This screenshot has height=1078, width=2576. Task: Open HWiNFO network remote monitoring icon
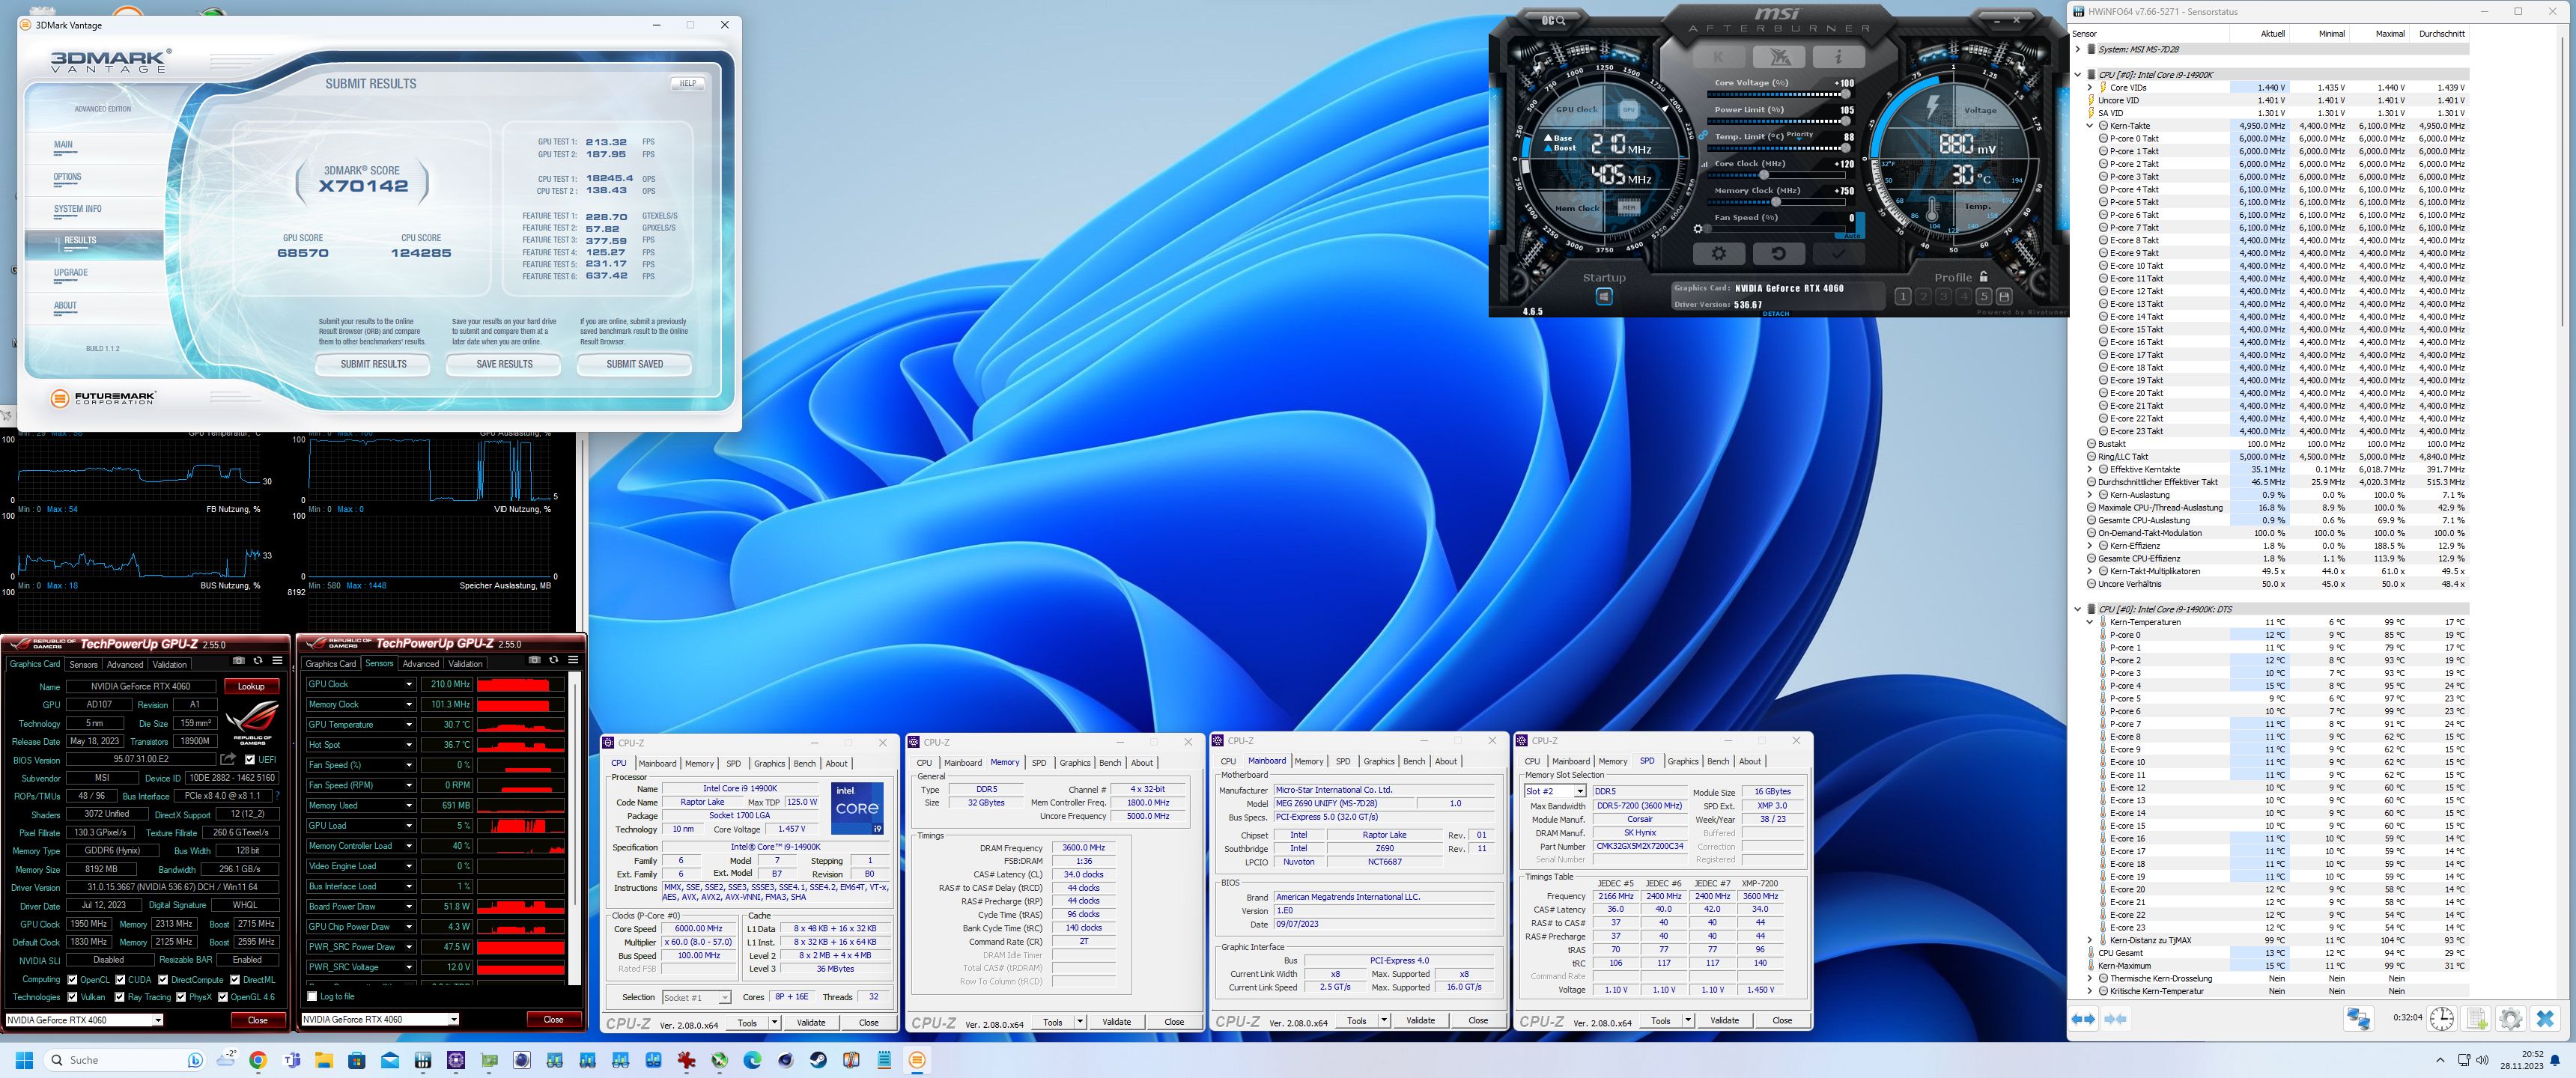(x=2358, y=1019)
